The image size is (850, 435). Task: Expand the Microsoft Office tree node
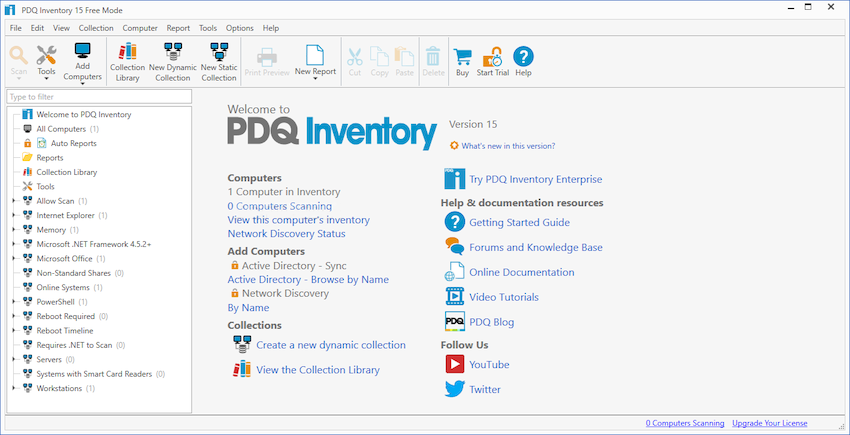coord(14,258)
